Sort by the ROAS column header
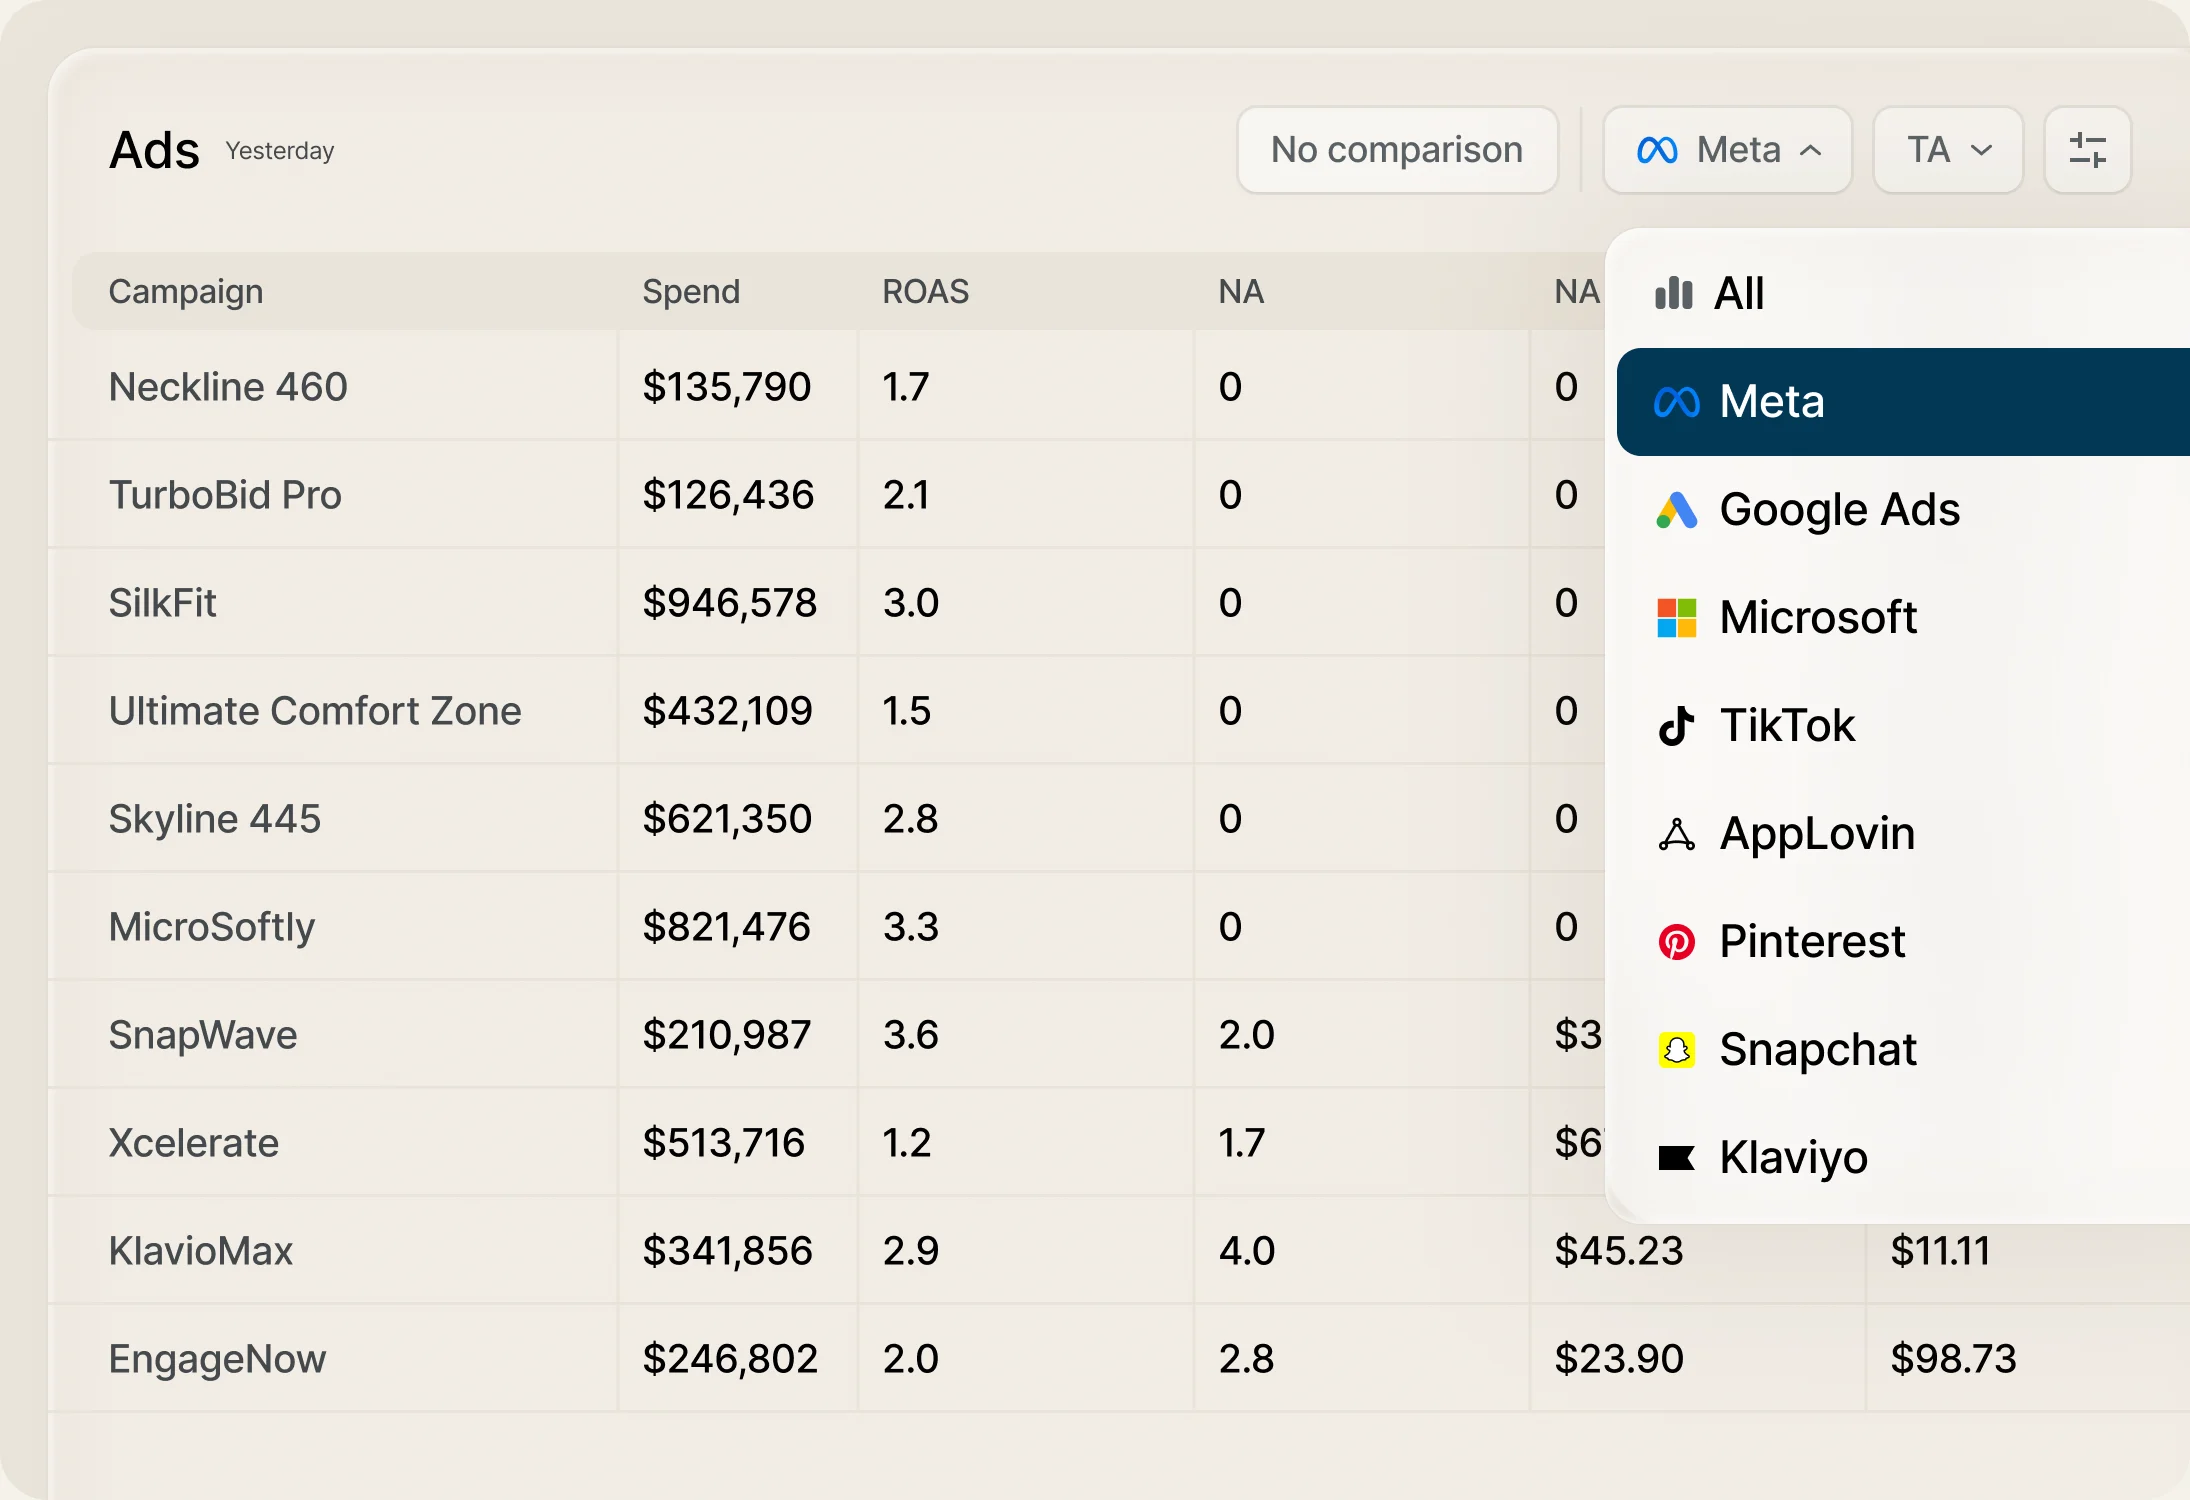This screenshot has height=1500, width=2190. 925,292
